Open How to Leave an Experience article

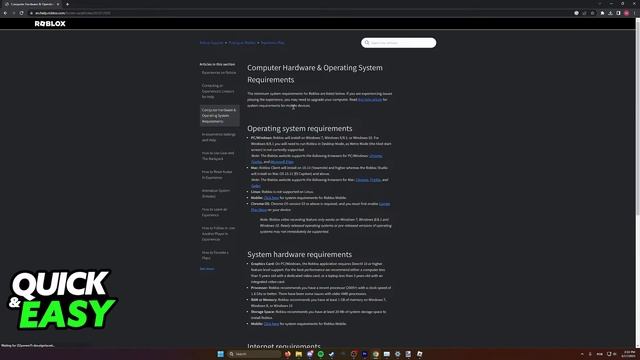(x=214, y=212)
